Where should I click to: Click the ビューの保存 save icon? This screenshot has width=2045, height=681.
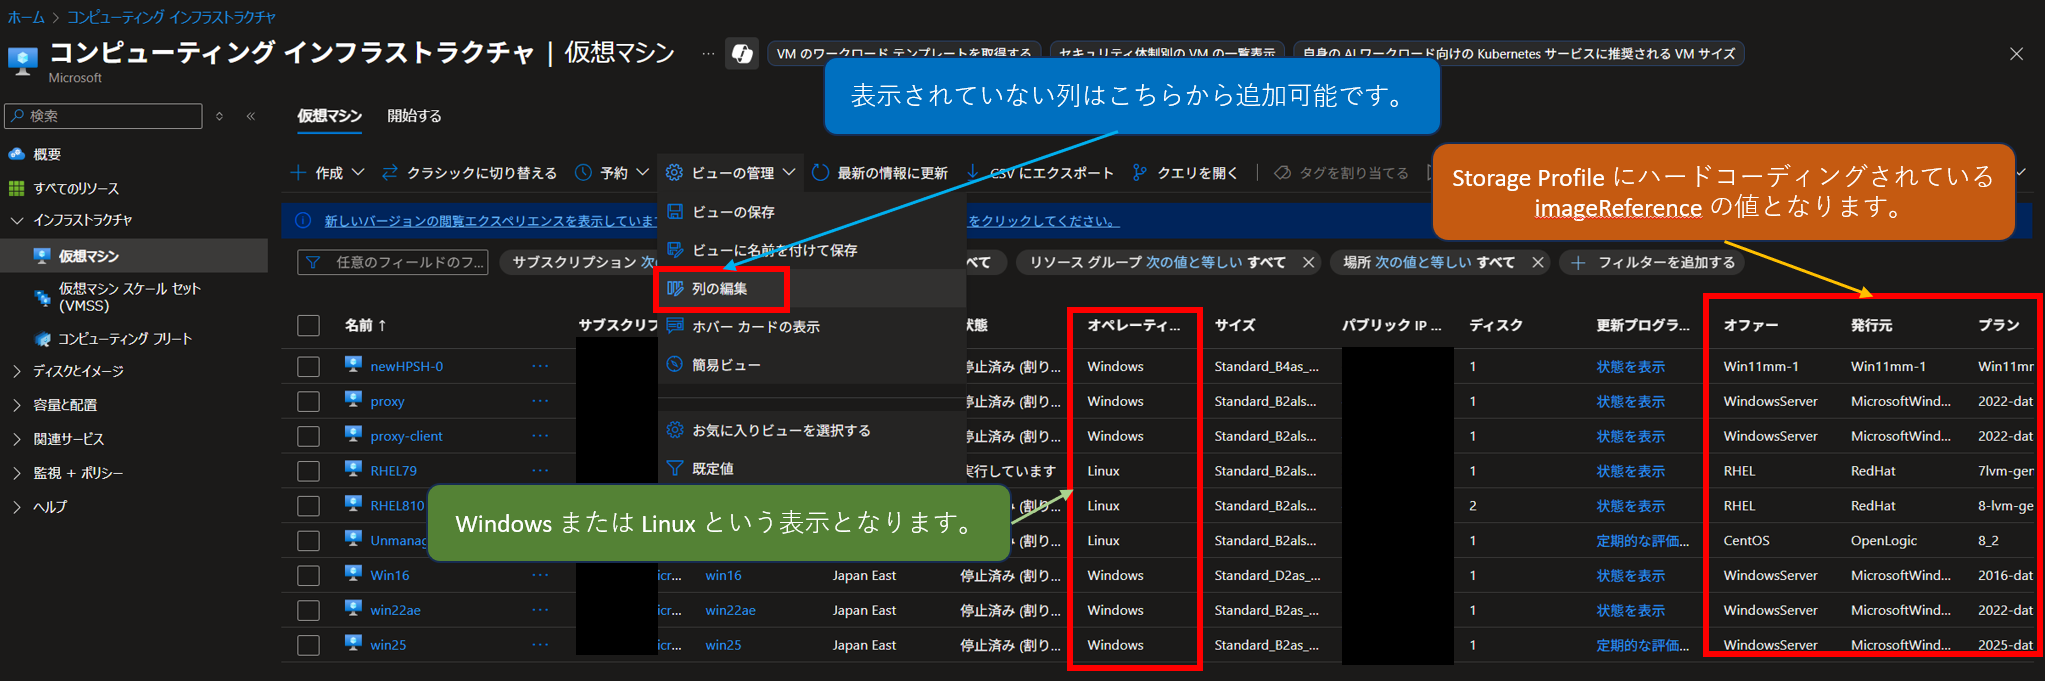point(675,212)
